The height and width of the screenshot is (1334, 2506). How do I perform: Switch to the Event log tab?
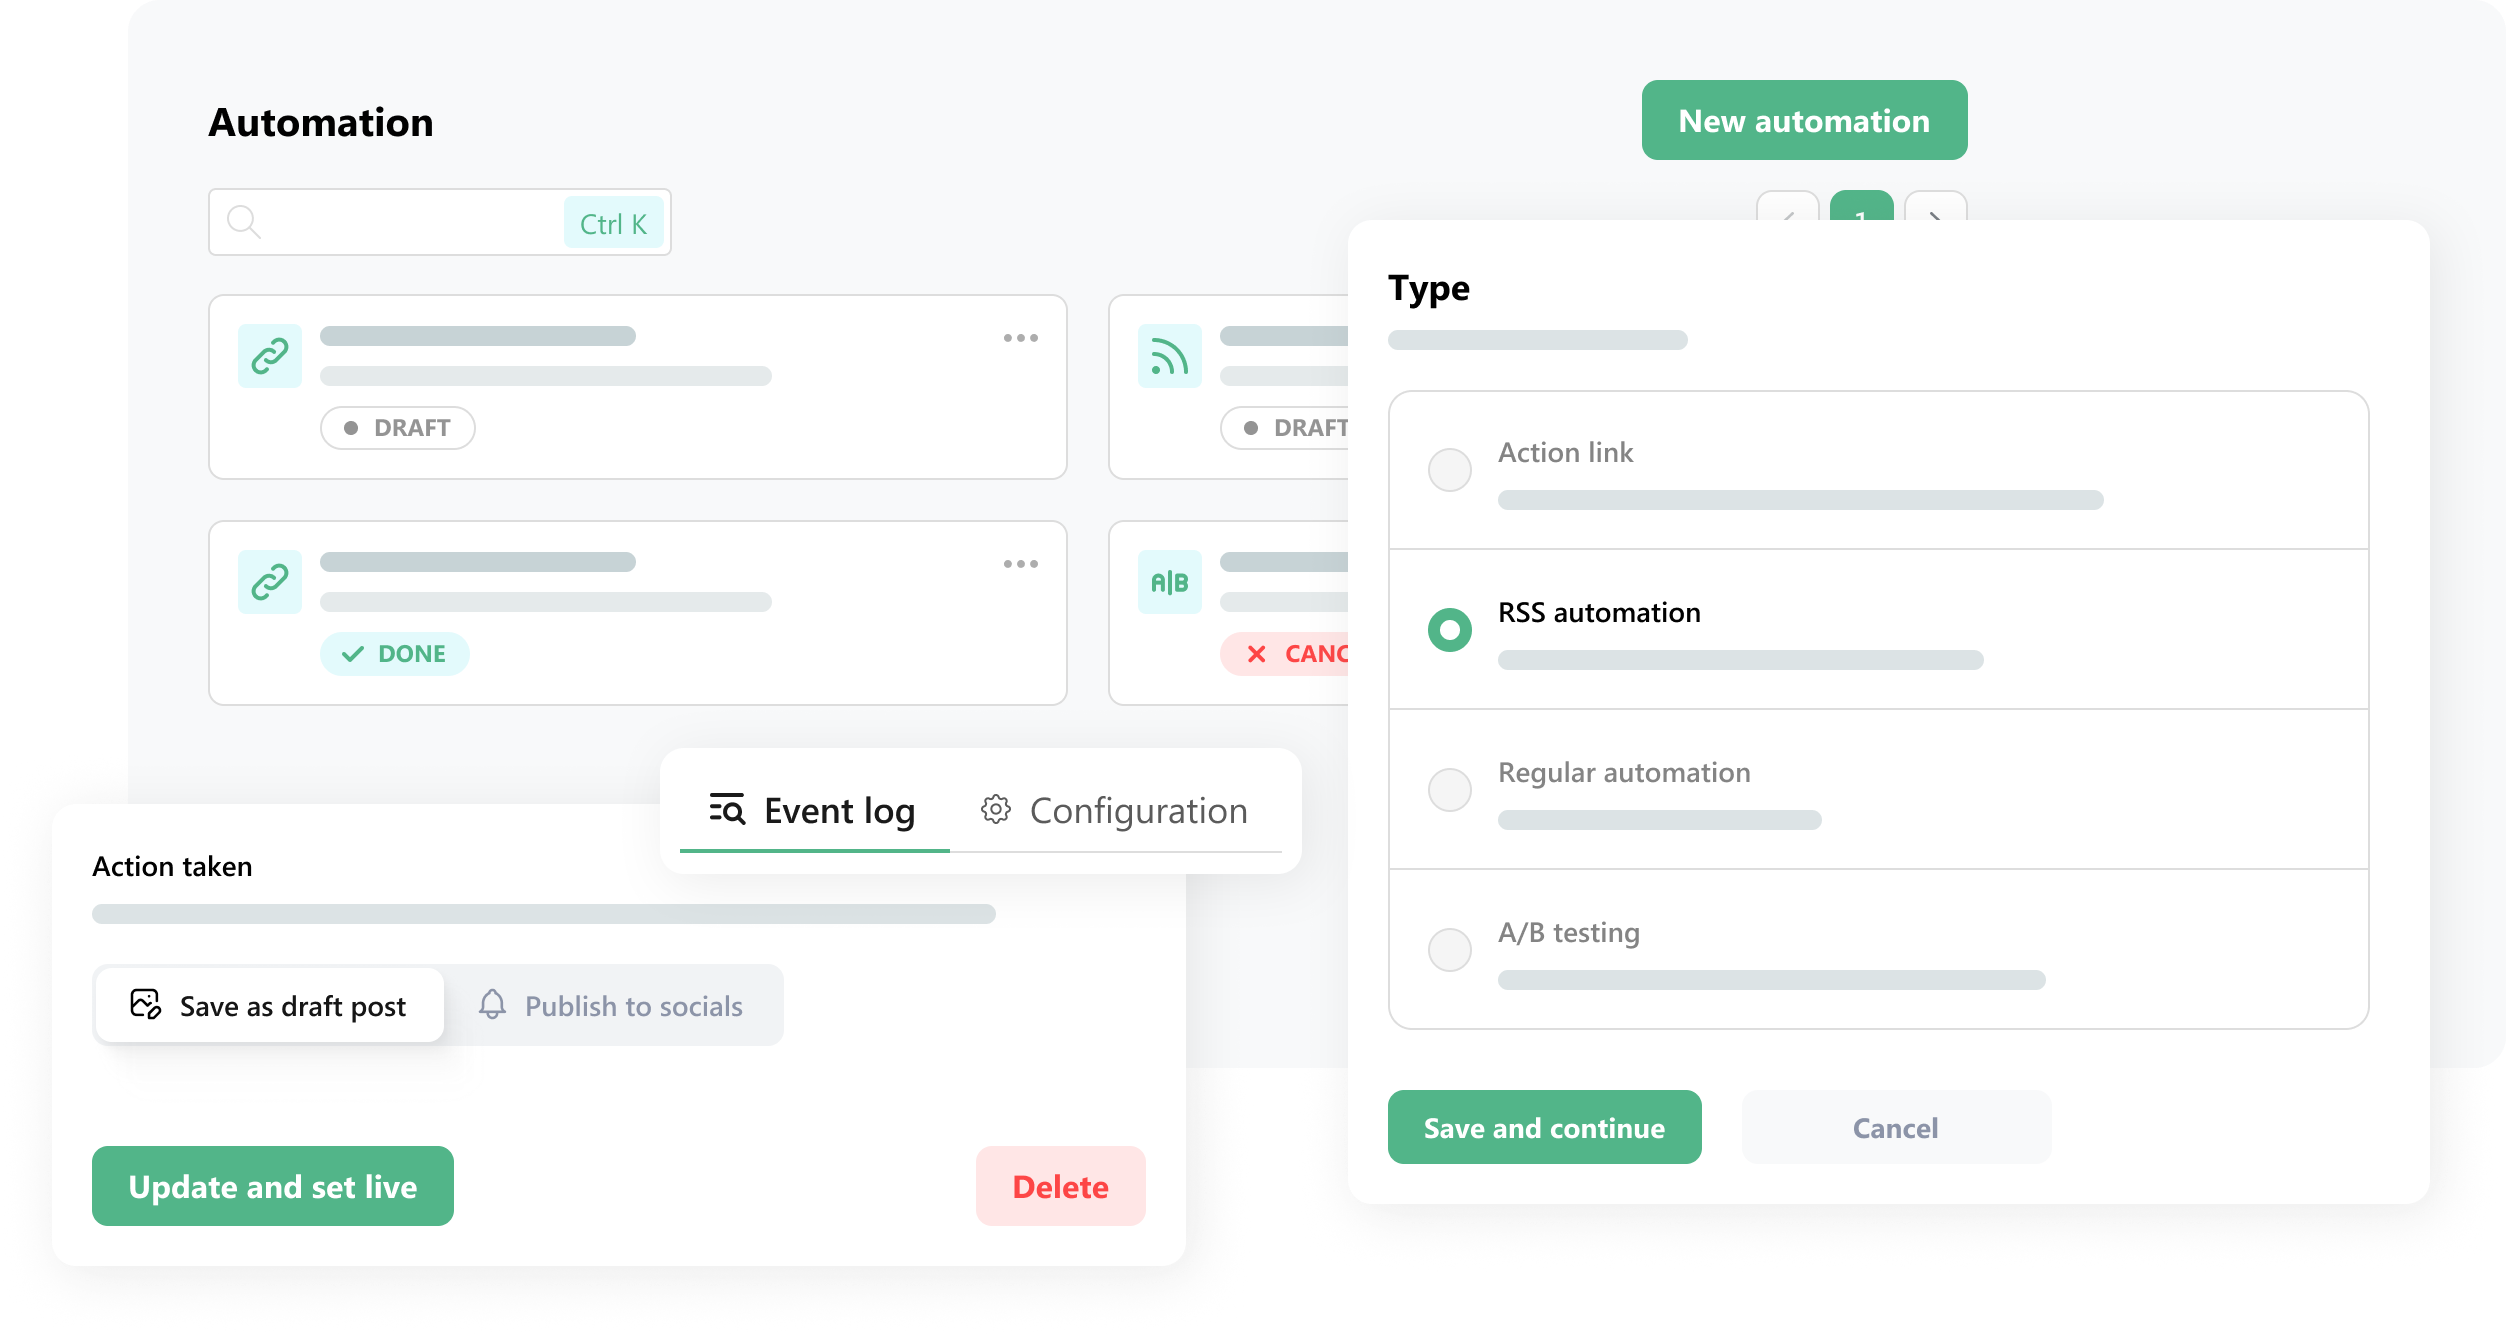(812, 810)
